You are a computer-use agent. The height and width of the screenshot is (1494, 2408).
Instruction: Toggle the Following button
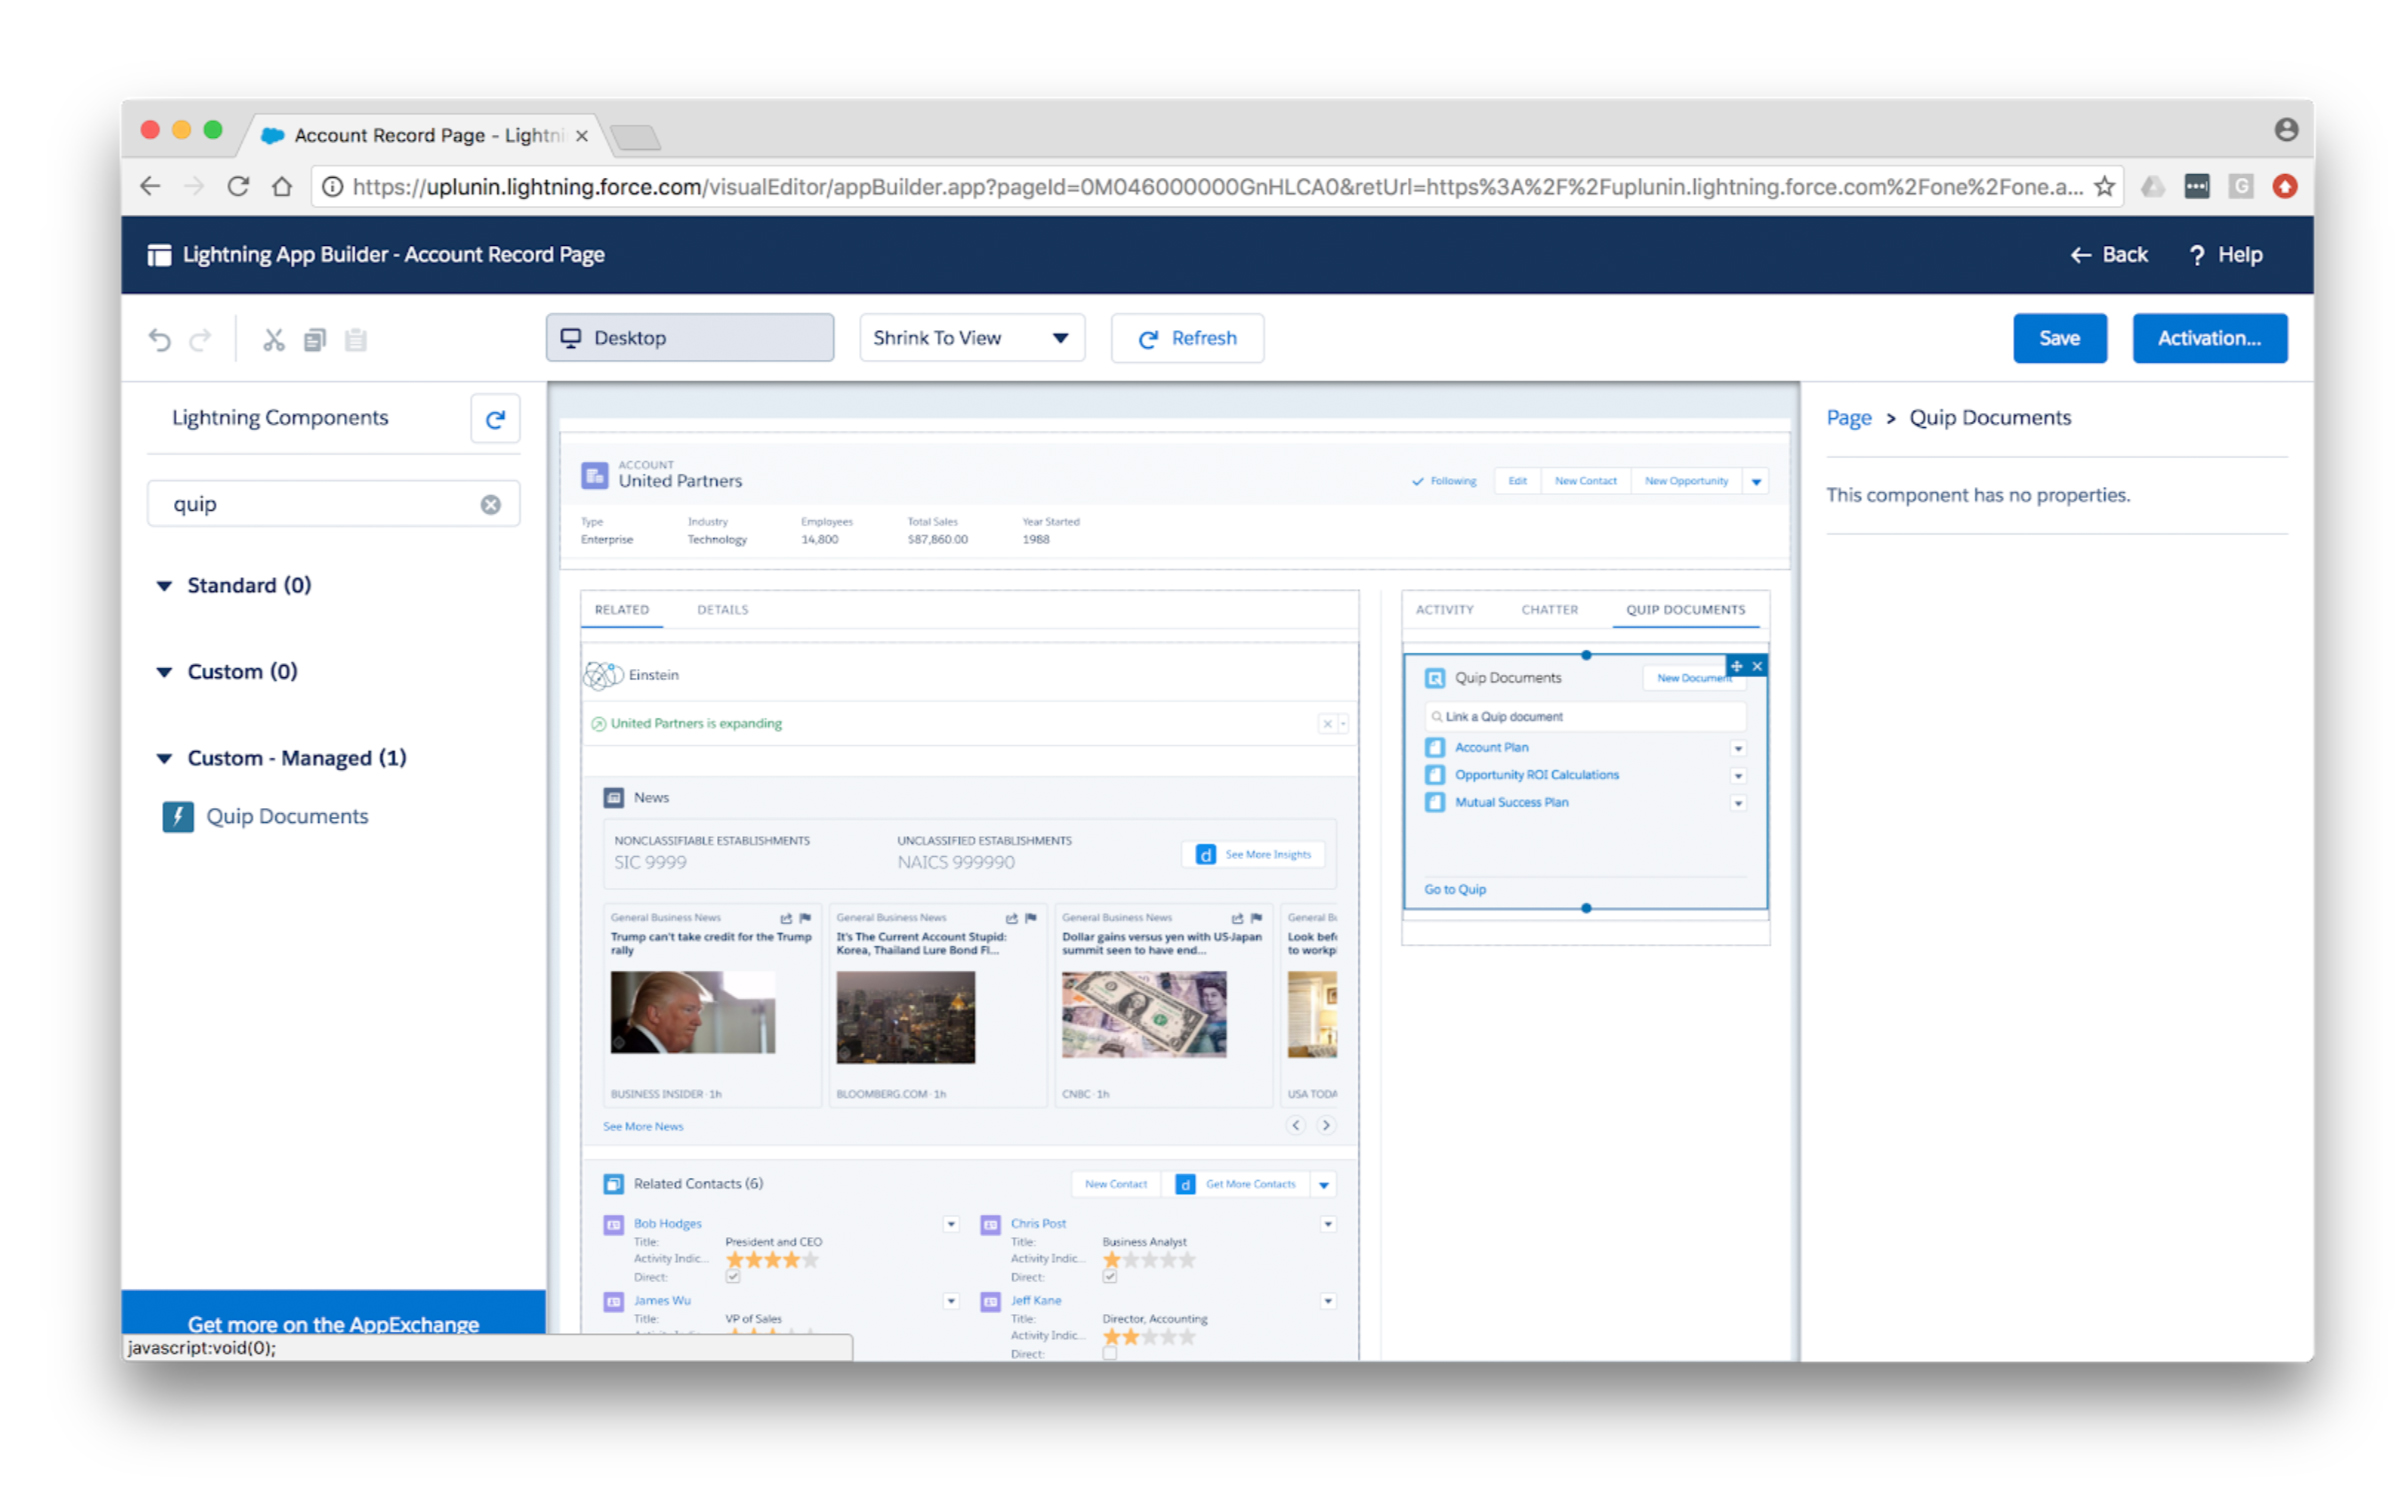1444,481
